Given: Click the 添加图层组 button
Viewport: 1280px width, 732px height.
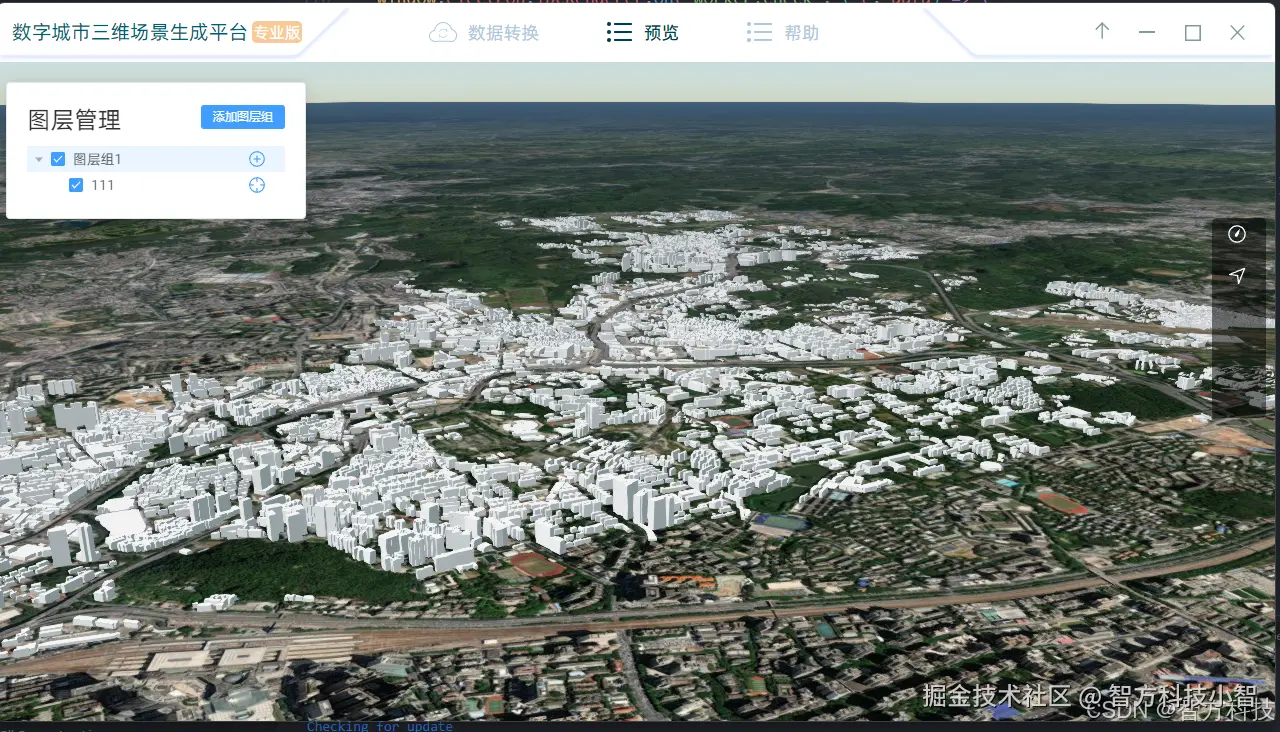Looking at the screenshot, I should pos(243,117).
